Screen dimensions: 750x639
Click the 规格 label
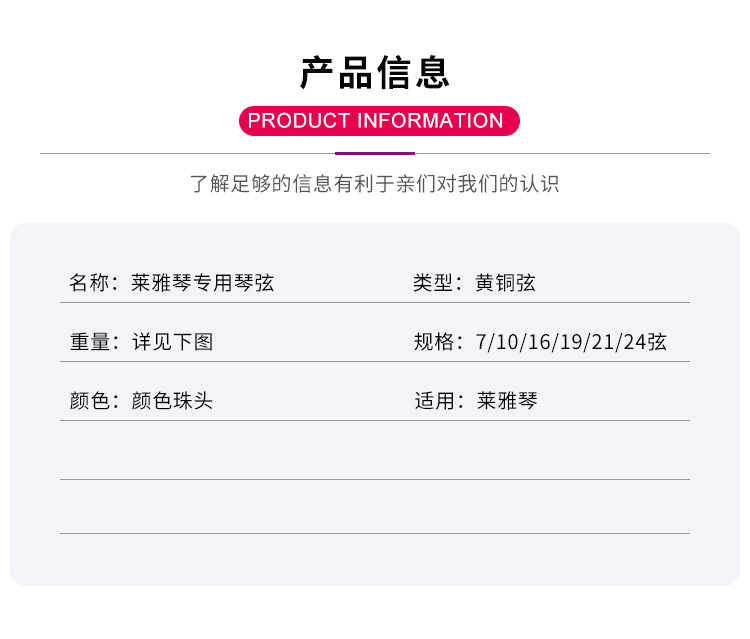tap(434, 342)
